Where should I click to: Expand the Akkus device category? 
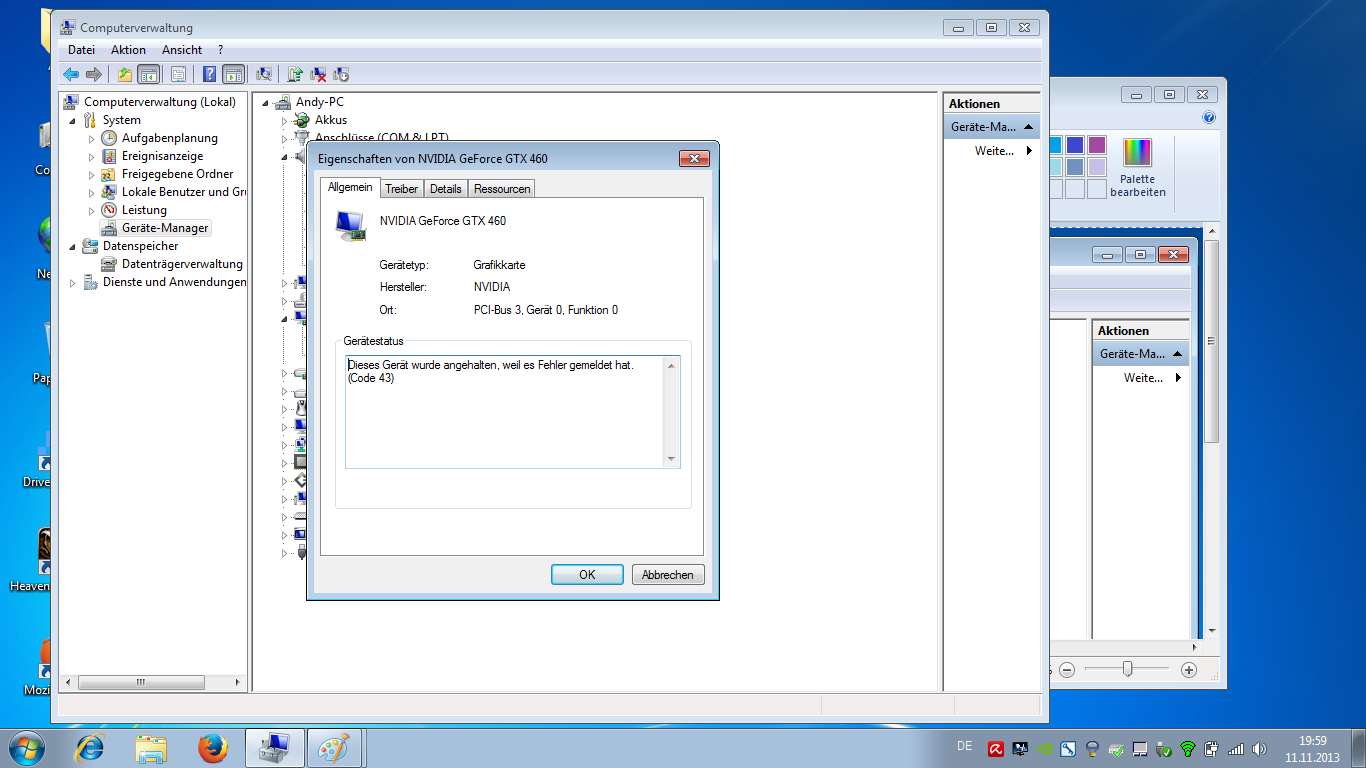coord(284,120)
